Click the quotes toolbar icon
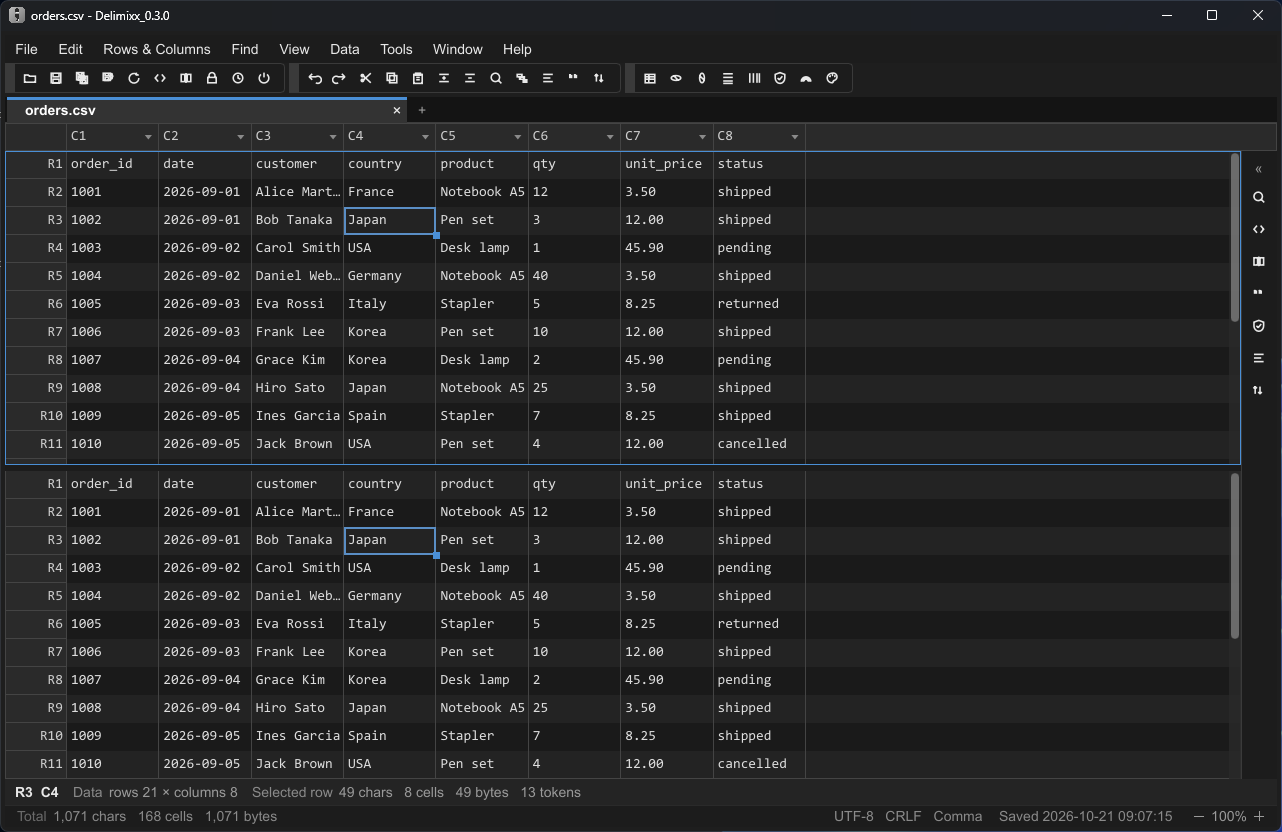 [574, 78]
